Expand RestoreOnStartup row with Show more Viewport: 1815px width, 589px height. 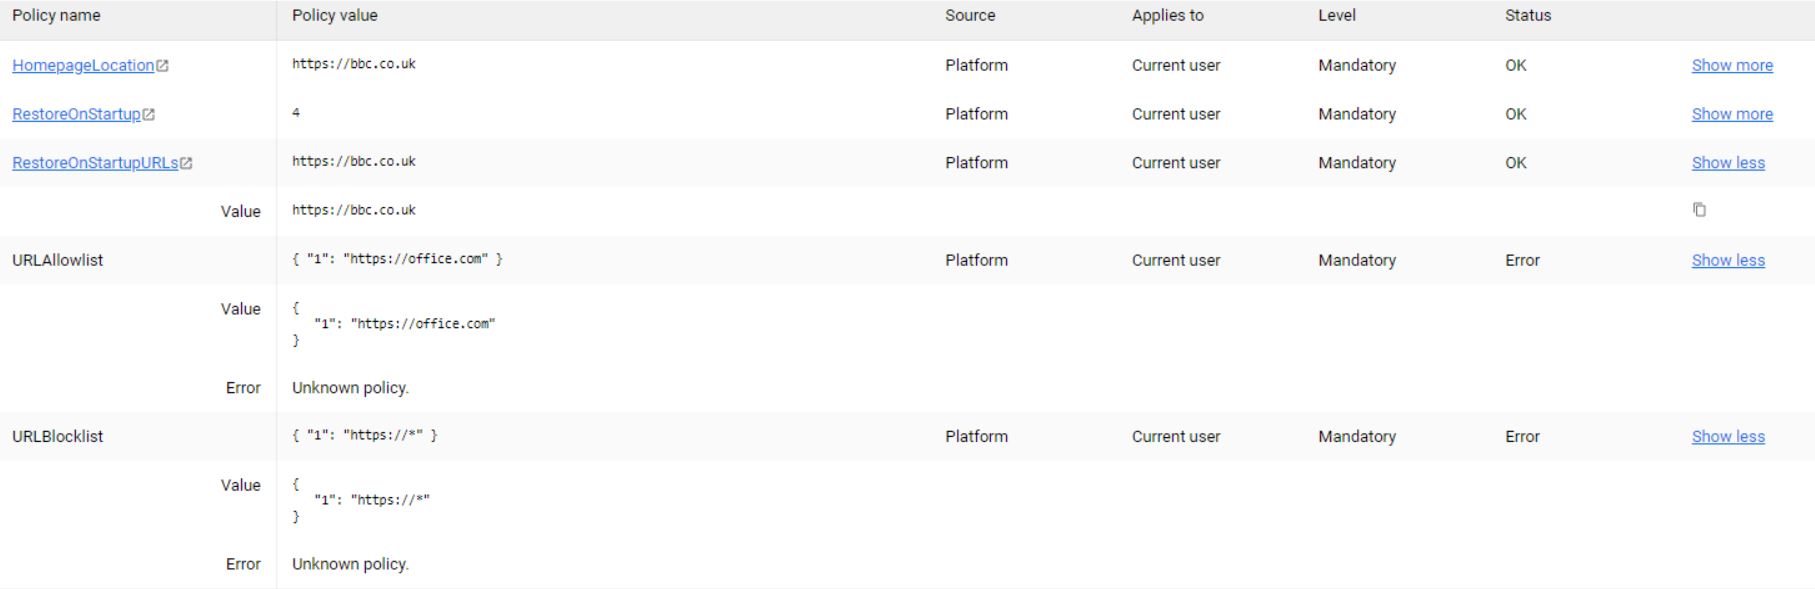point(1732,115)
